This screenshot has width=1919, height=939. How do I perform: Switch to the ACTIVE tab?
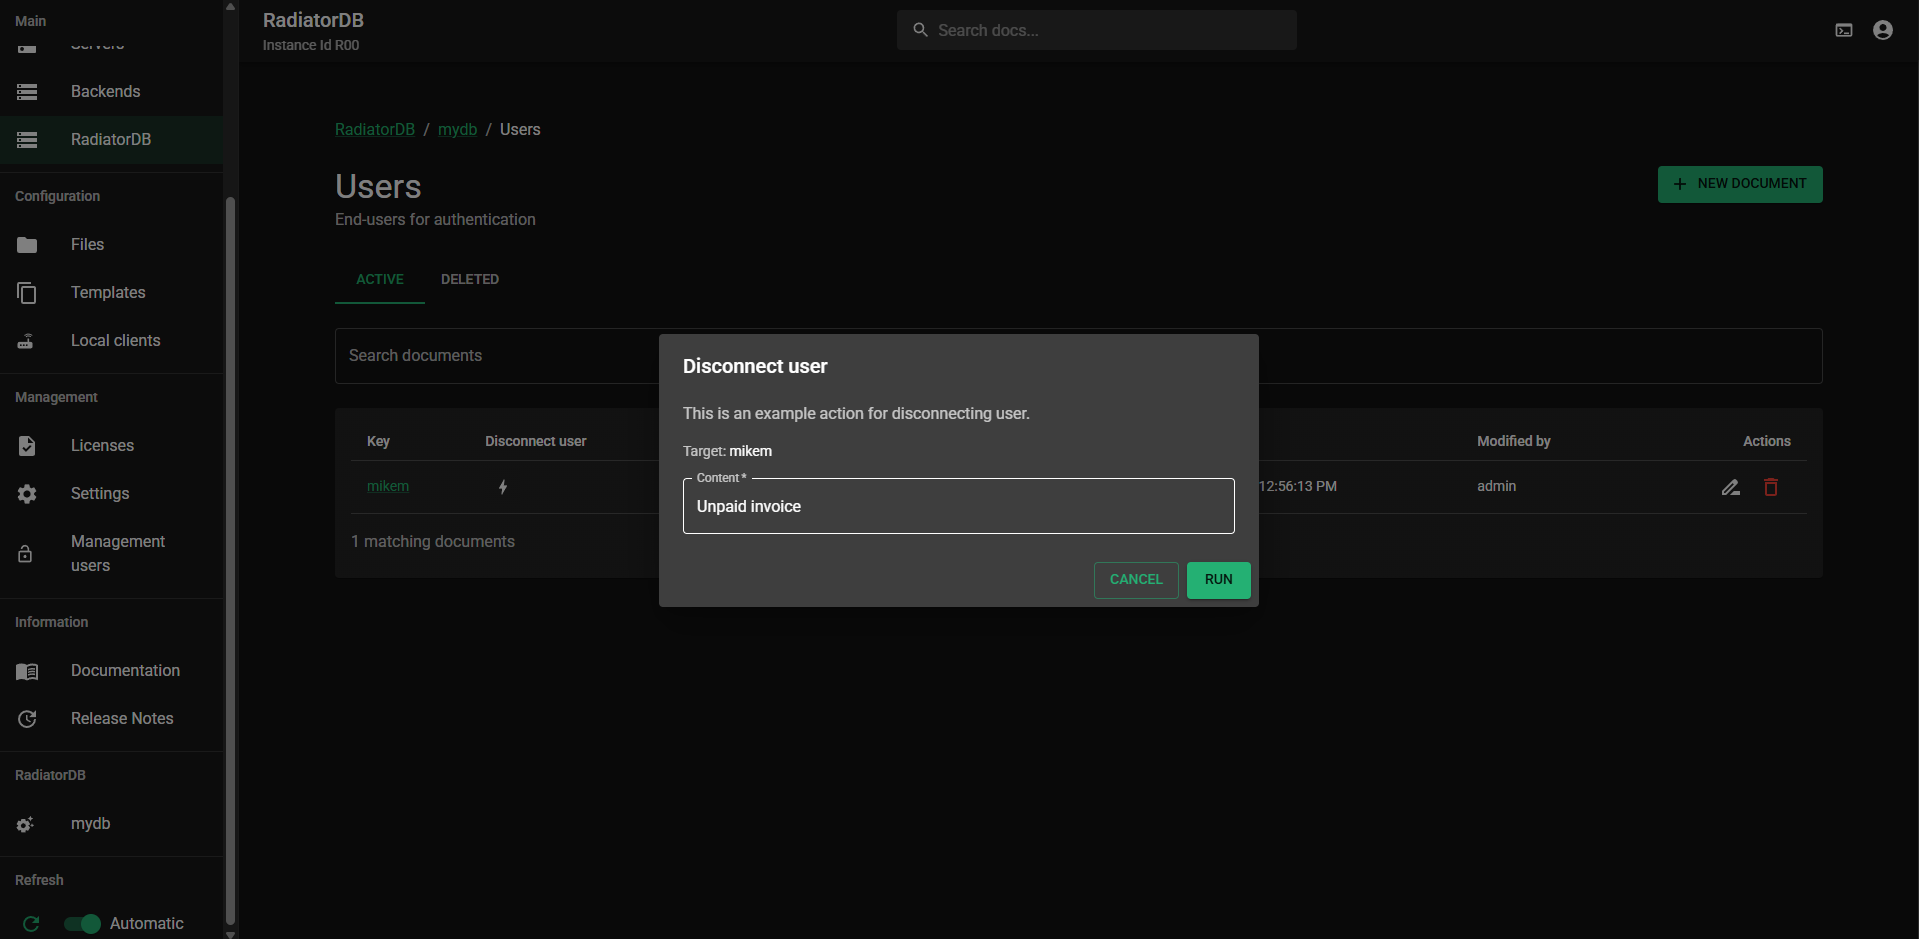380,280
